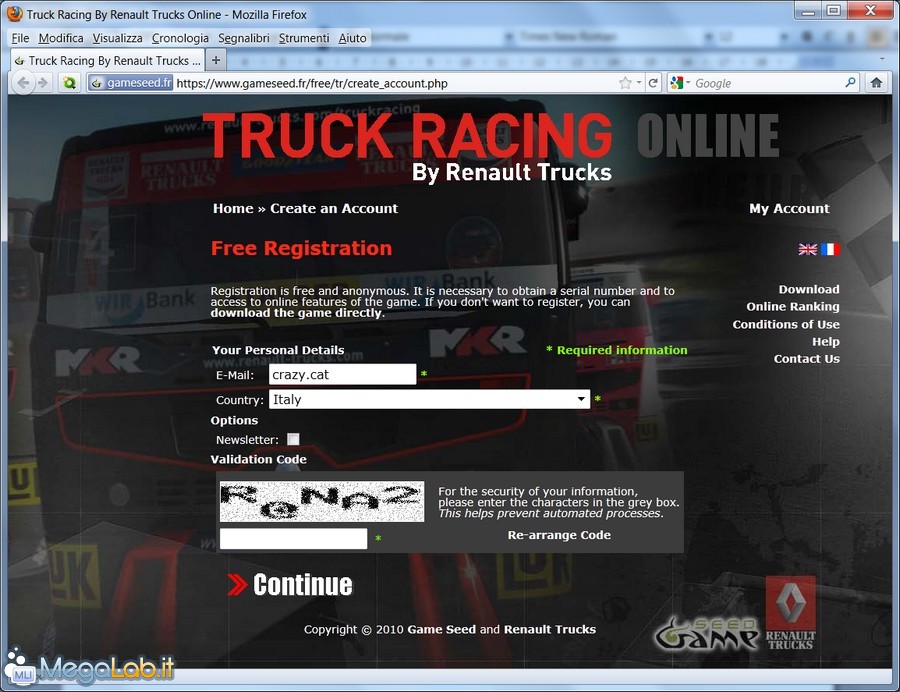Go back with the browser back arrow
Screen dimensions: 900x692
pos(22,83)
